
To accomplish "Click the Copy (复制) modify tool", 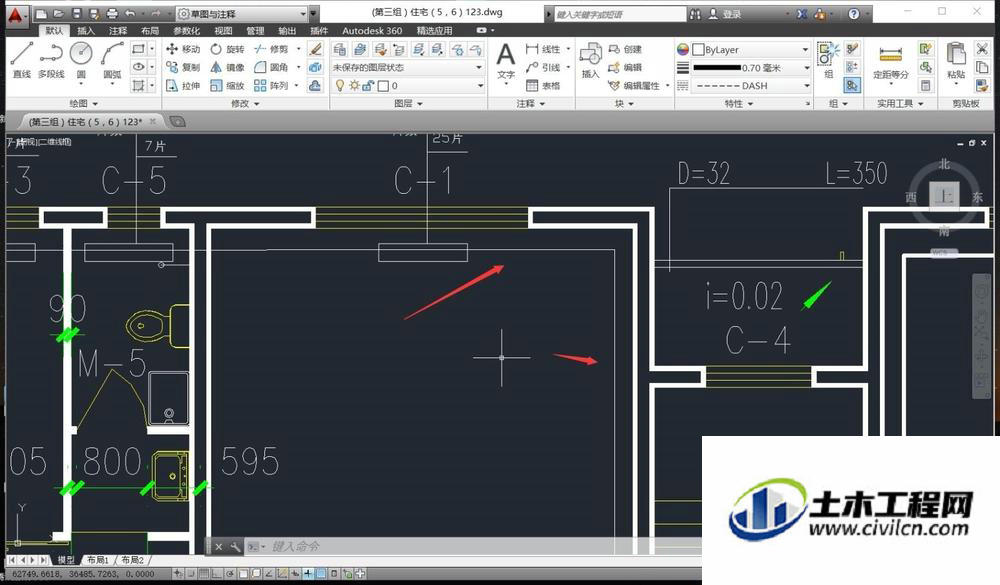I will click(x=182, y=67).
